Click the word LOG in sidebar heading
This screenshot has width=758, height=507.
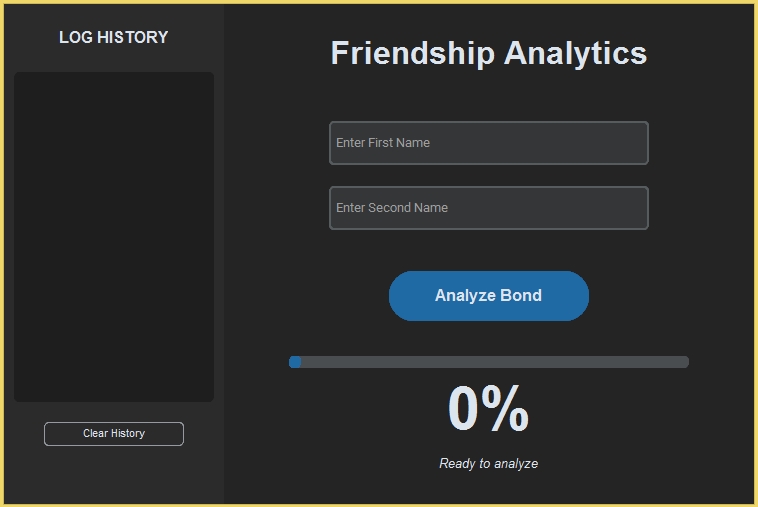[75, 38]
